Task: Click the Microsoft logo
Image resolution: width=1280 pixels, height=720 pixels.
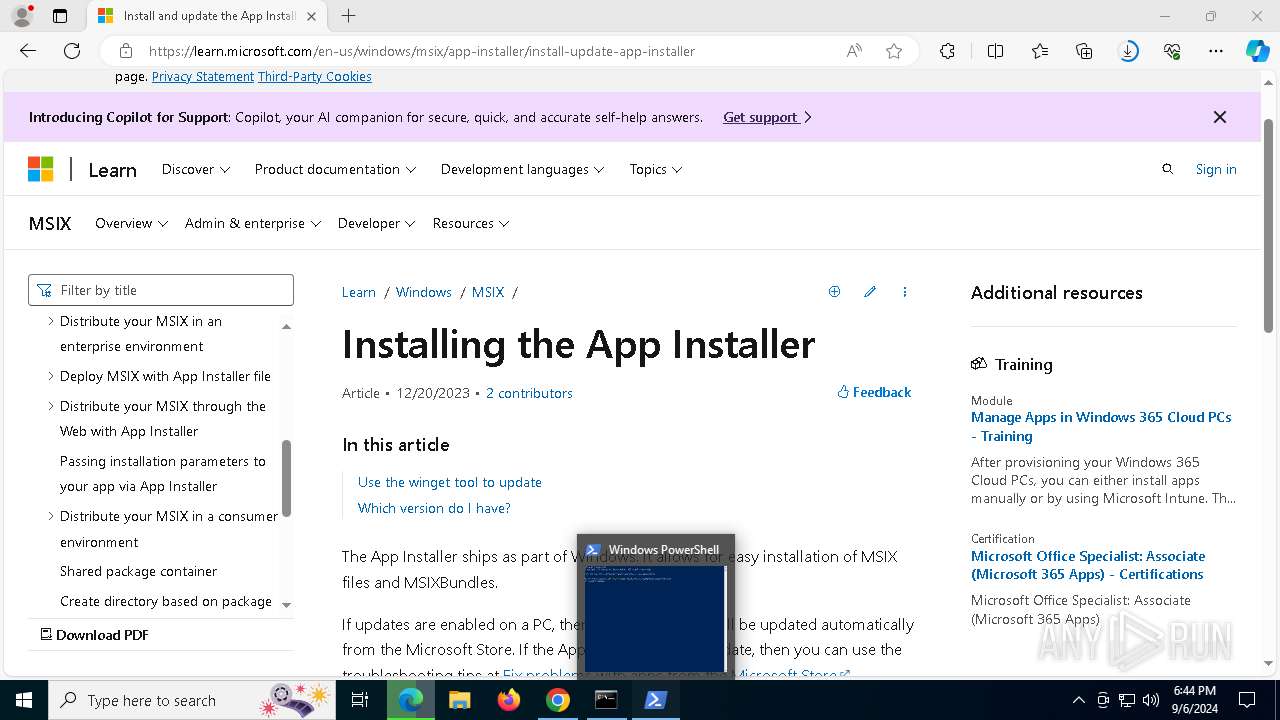Action: point(41,169)
